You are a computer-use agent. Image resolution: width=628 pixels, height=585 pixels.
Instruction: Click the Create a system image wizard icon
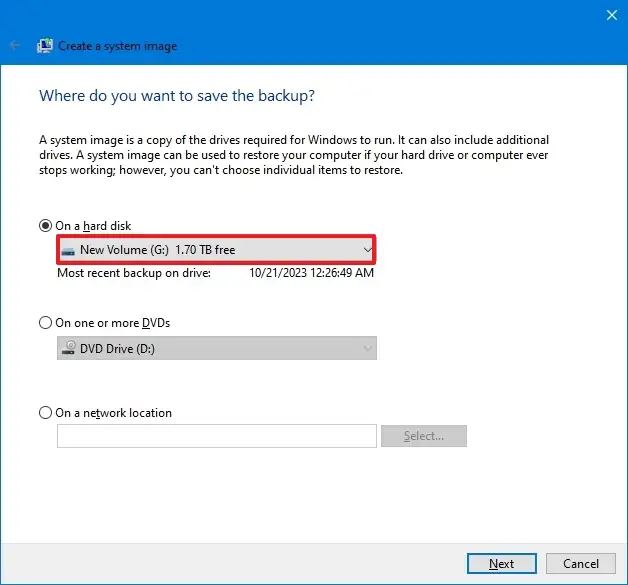pos(45,45)
